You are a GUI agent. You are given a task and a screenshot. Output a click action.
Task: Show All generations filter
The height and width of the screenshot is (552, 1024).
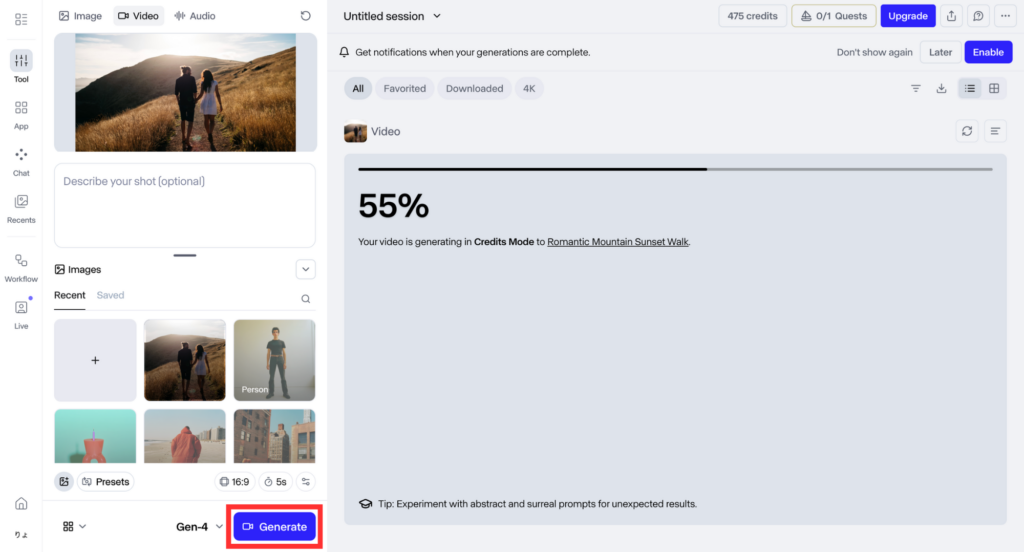(x=358, y=88)
